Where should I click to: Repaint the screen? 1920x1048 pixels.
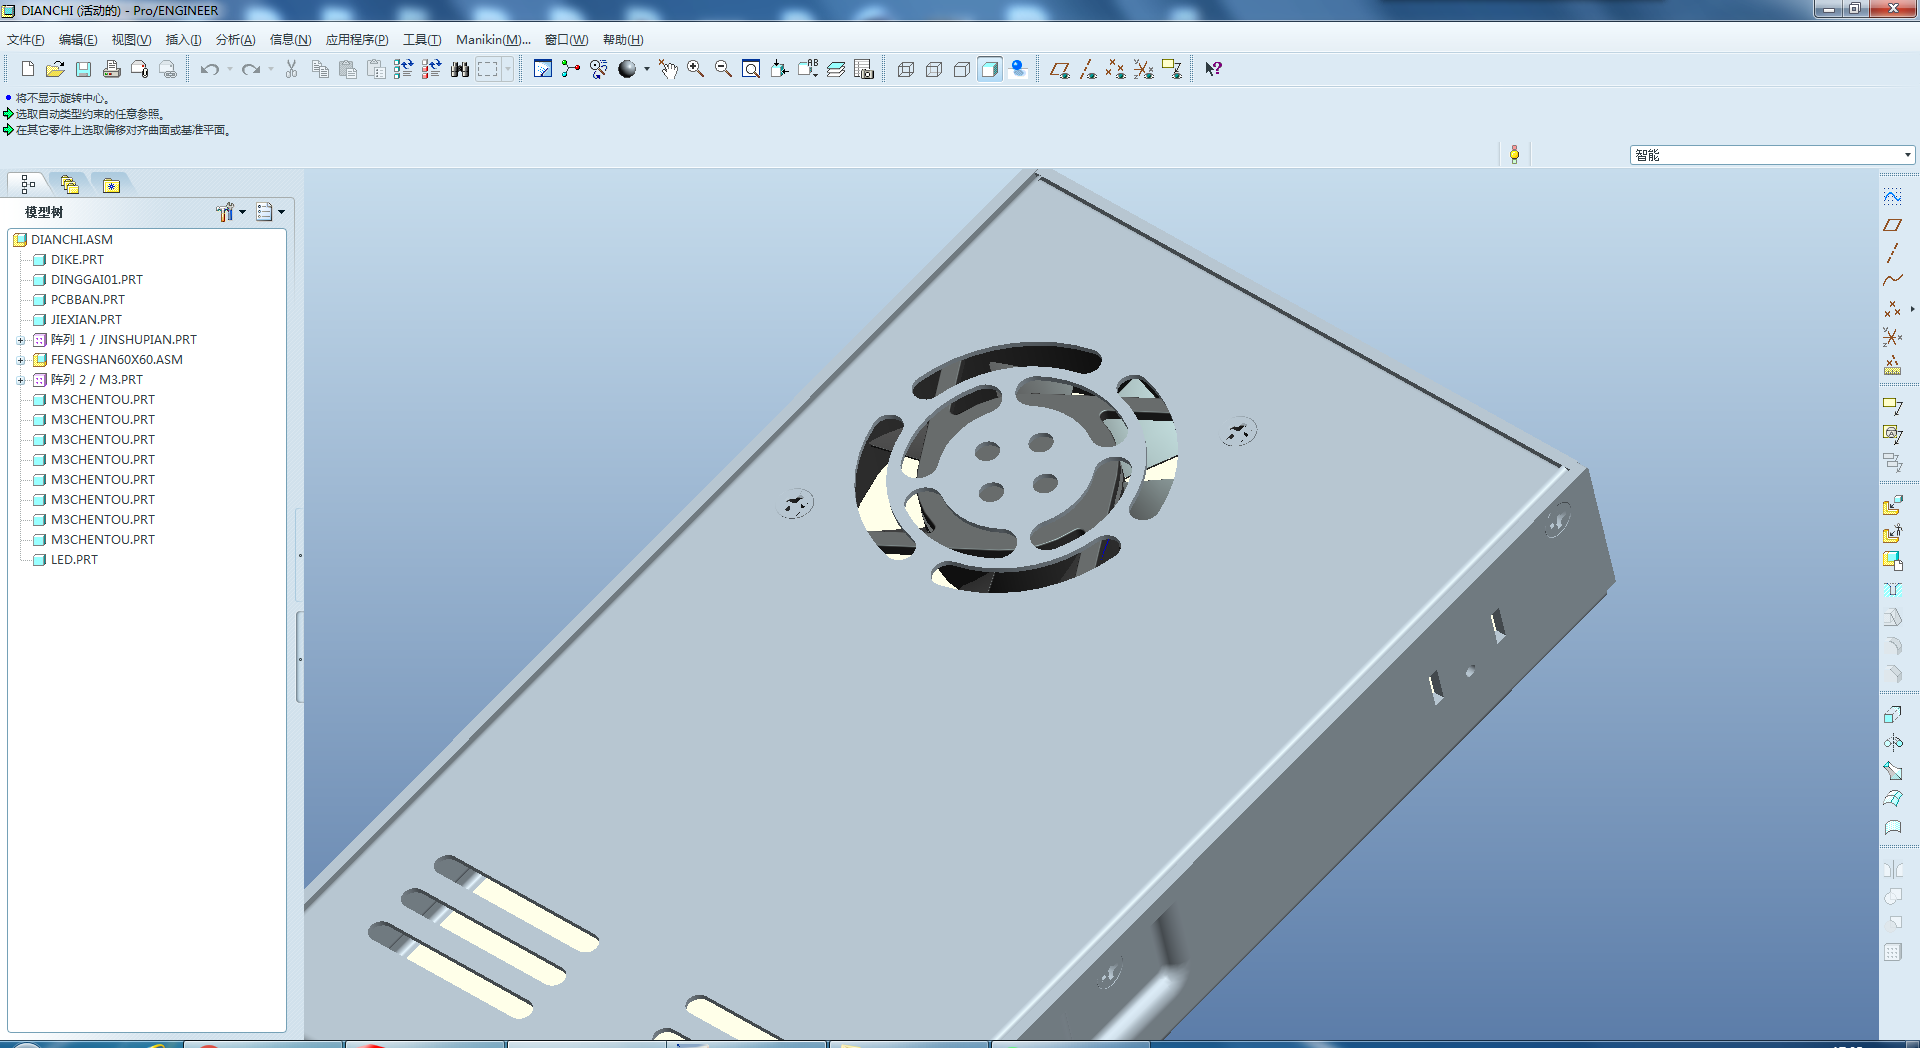point(543,69)
